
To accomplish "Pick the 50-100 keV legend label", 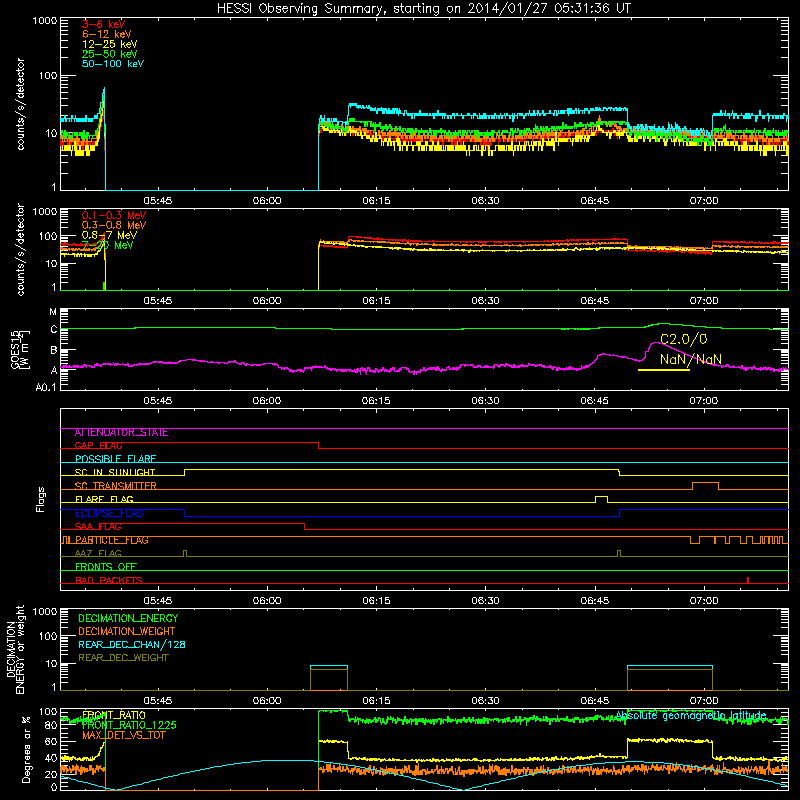I will coord(113,64).
